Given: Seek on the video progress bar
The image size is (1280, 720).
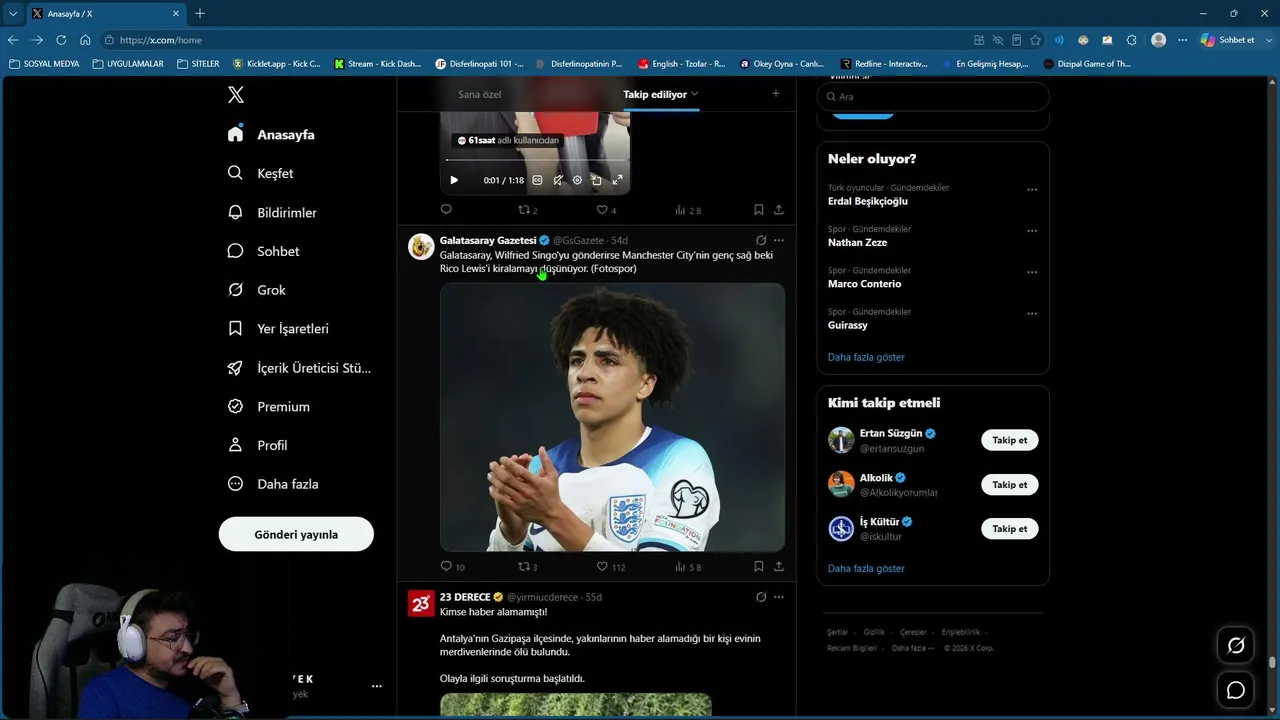Looking at the screenshot, I should pos(535,160).
